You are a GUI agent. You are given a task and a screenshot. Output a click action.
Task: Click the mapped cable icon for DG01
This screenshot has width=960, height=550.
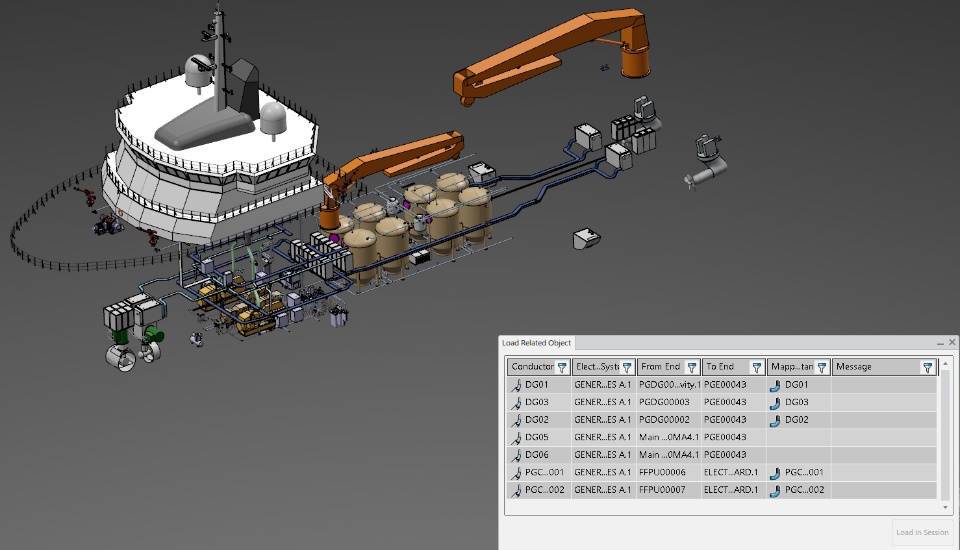775,385
